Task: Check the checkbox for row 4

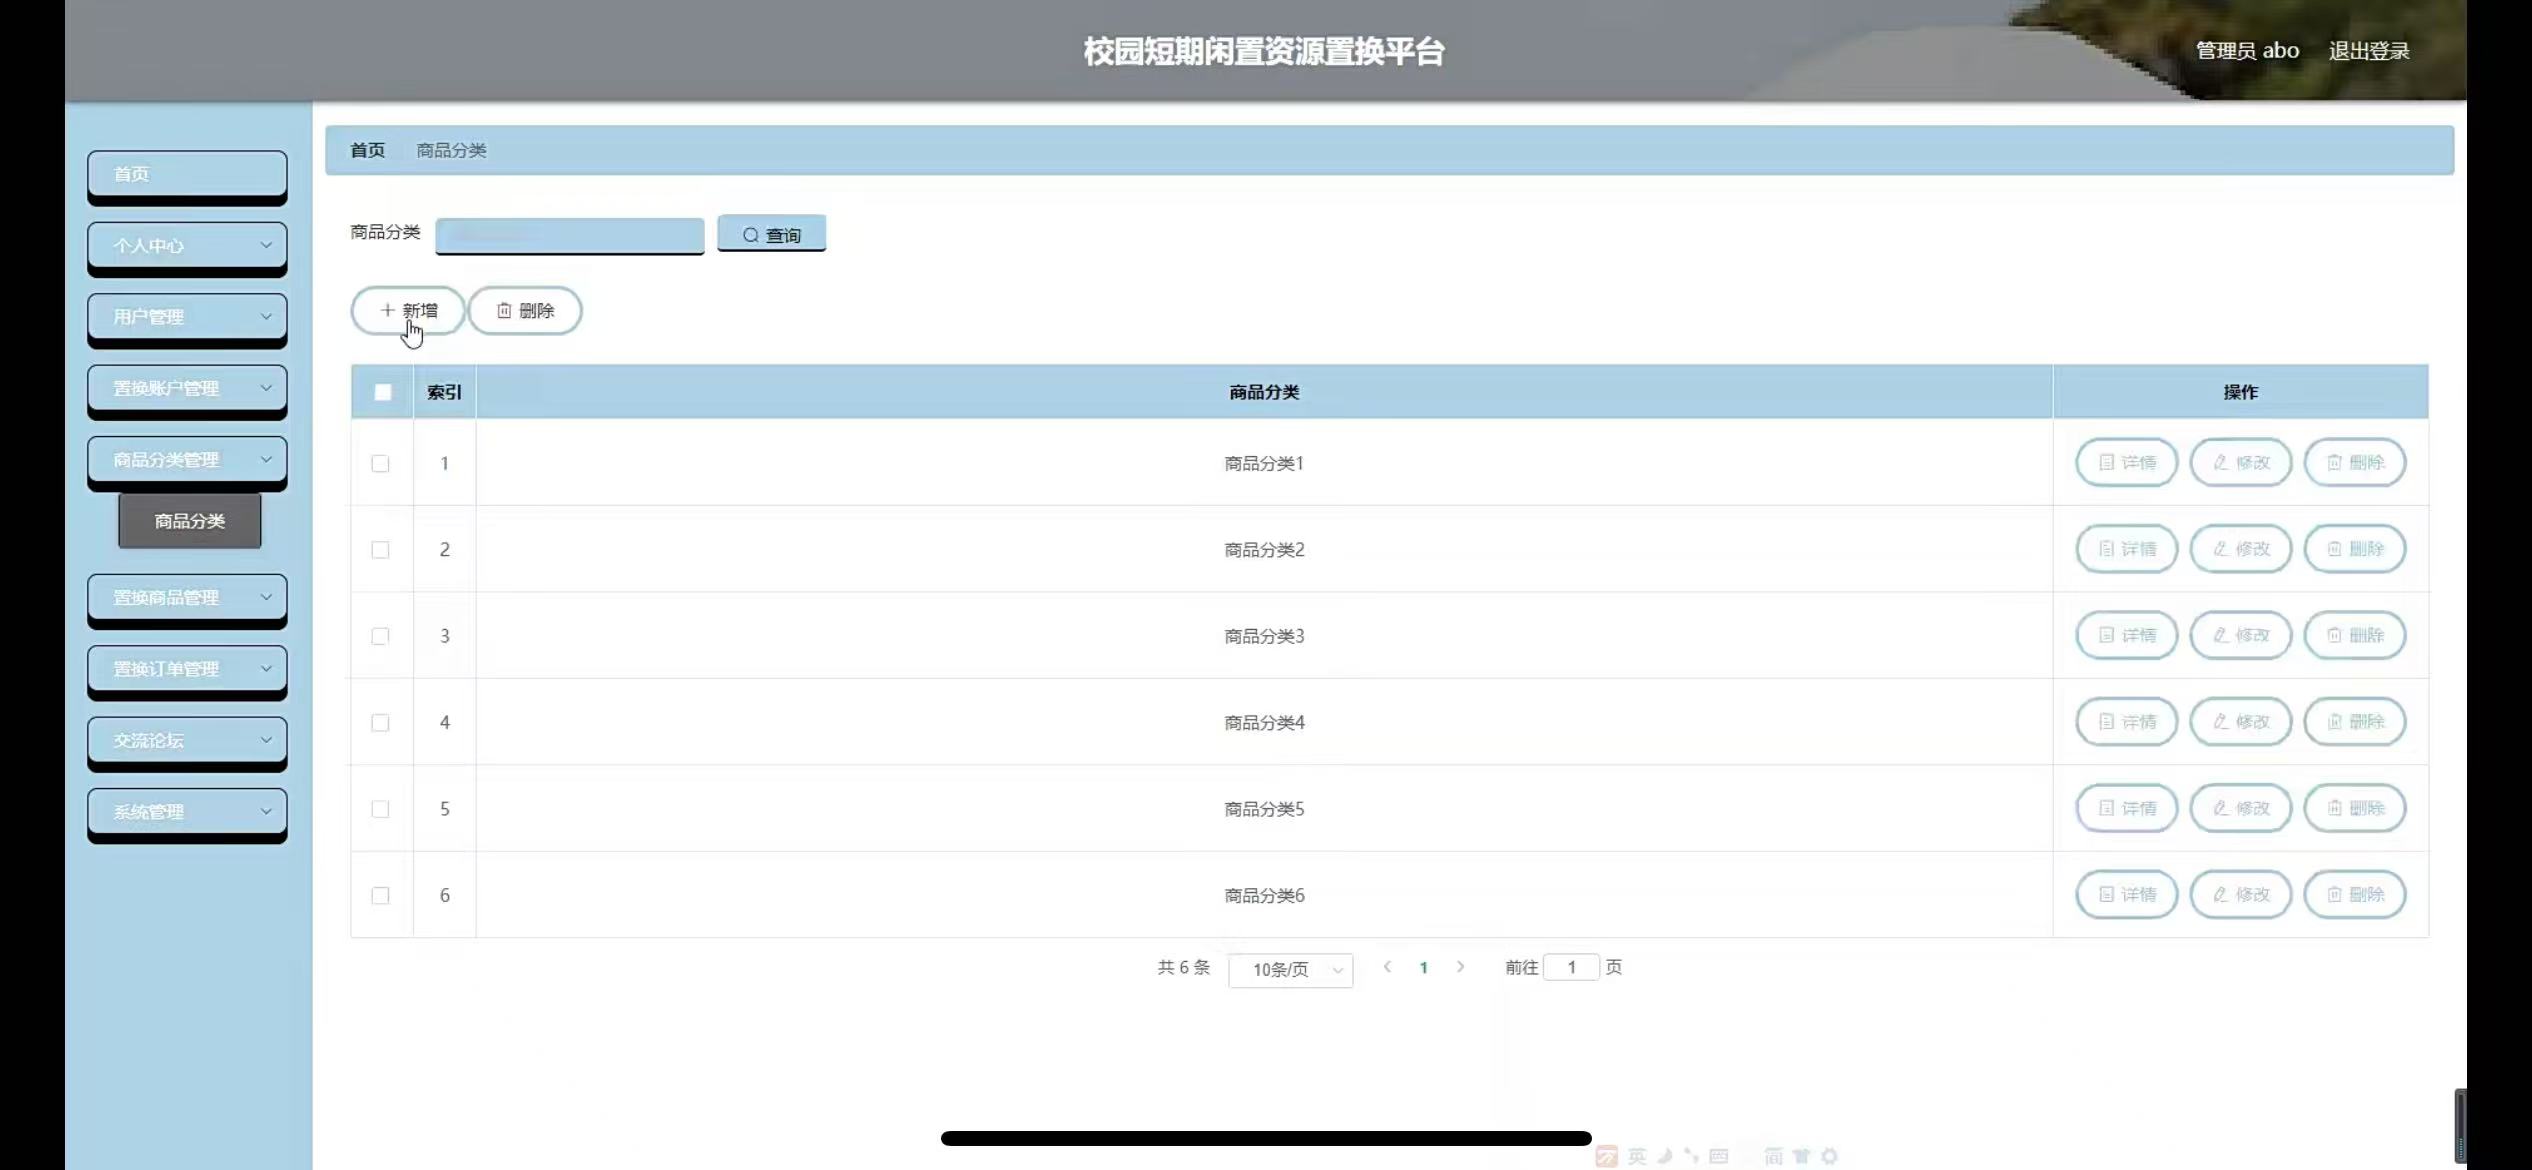Action: click(x=380, y=722)
